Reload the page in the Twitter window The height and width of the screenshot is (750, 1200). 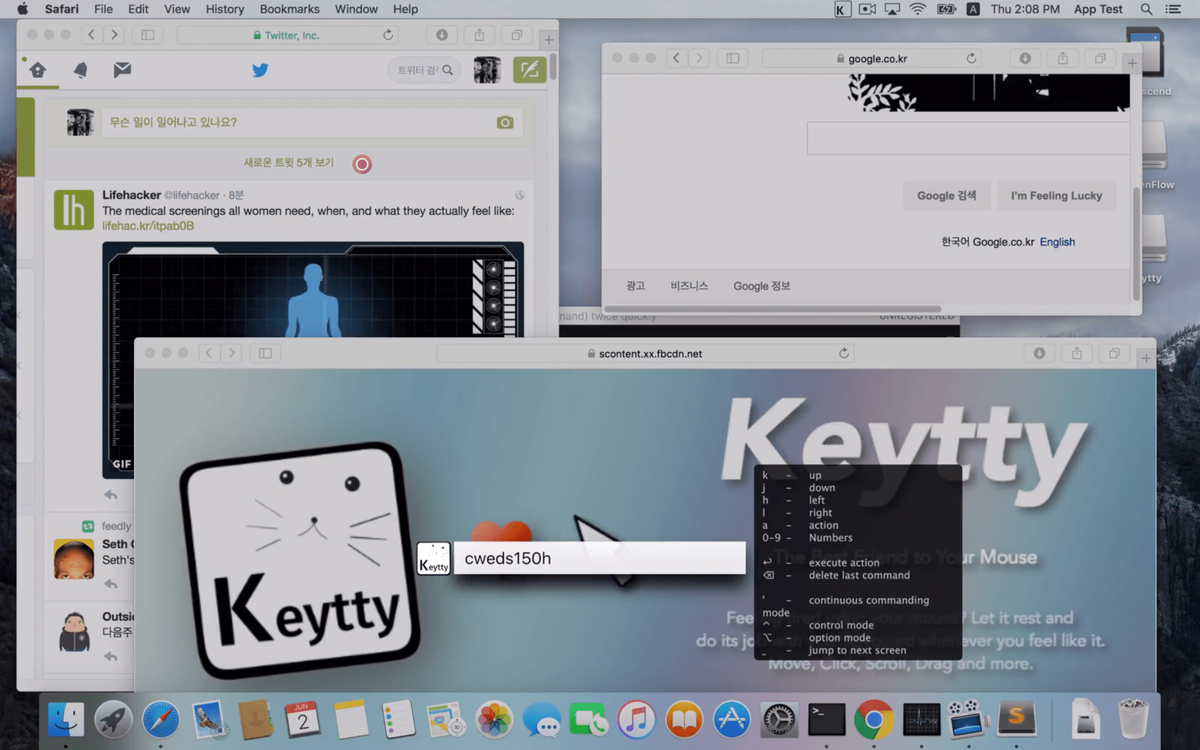tap(388, 35)
